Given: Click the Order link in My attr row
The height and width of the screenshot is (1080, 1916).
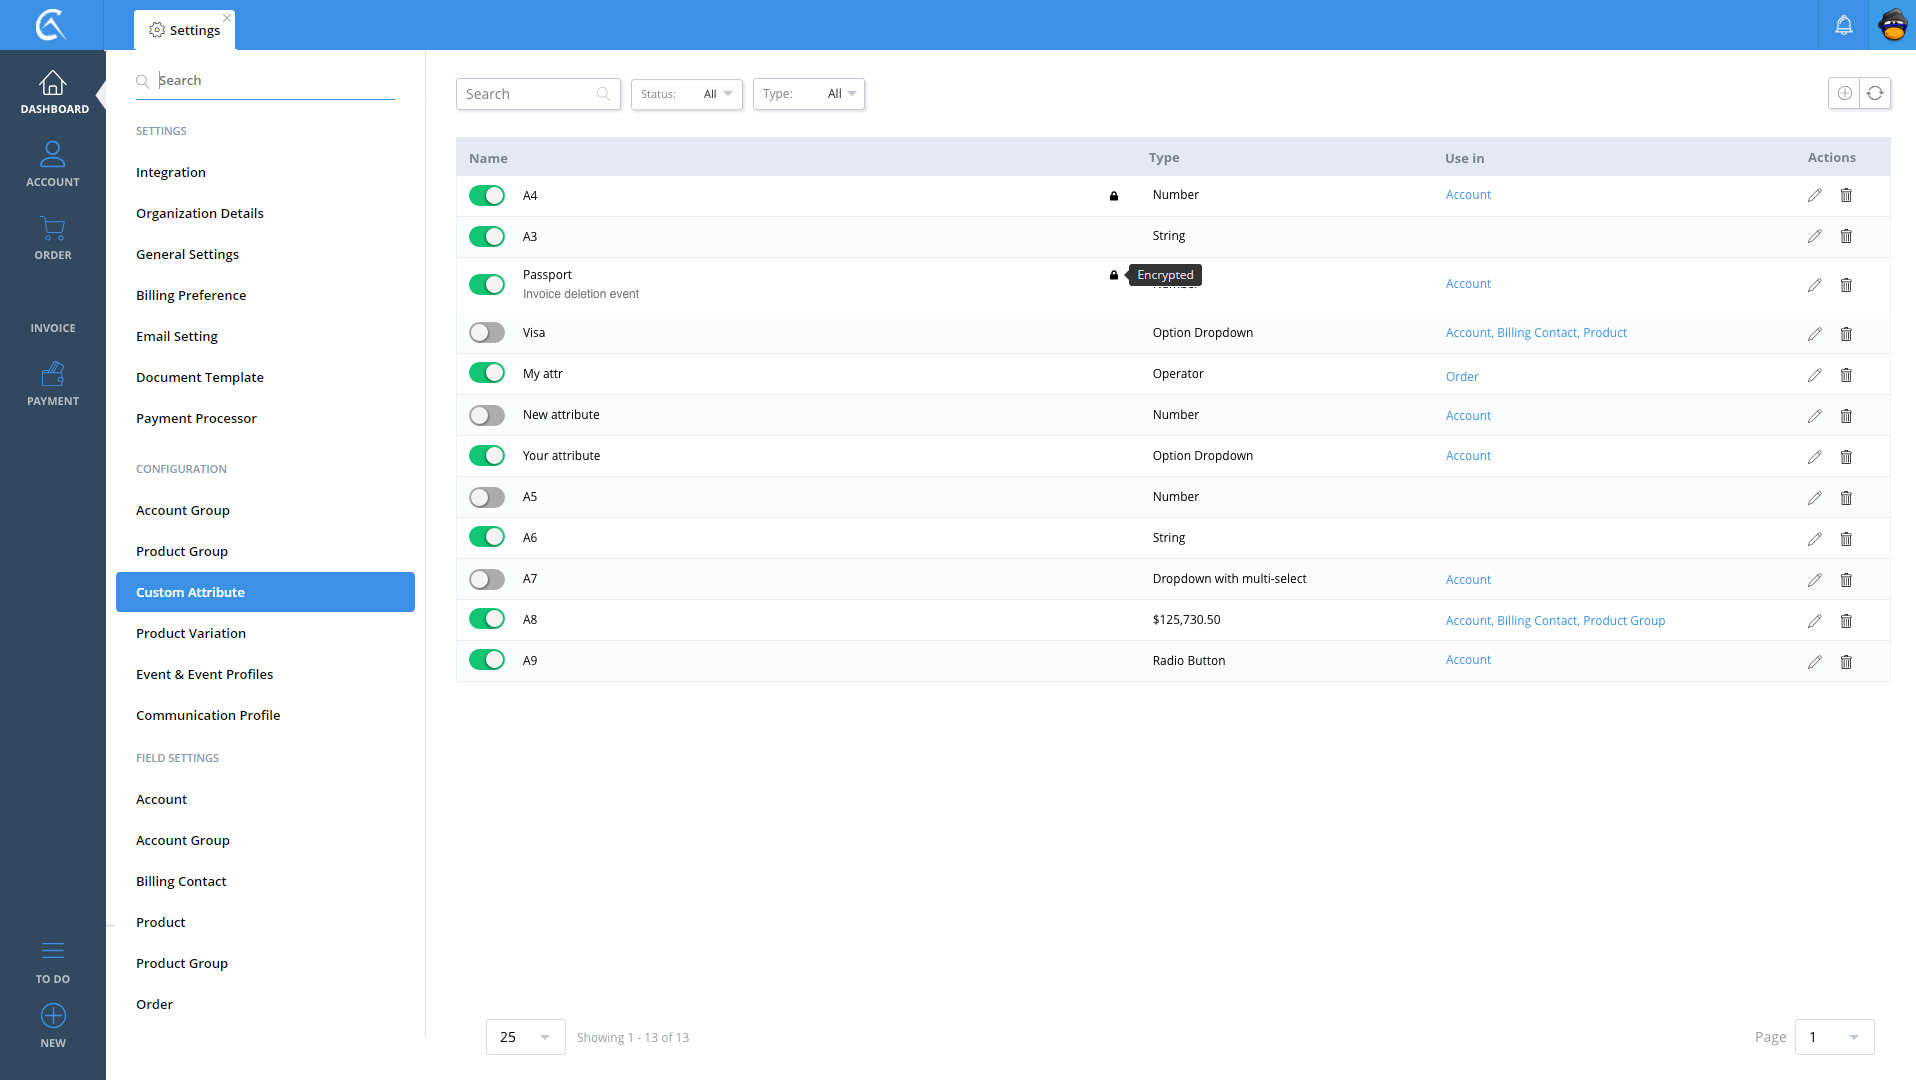Looking at the screenshot, I should [1461, 377].
